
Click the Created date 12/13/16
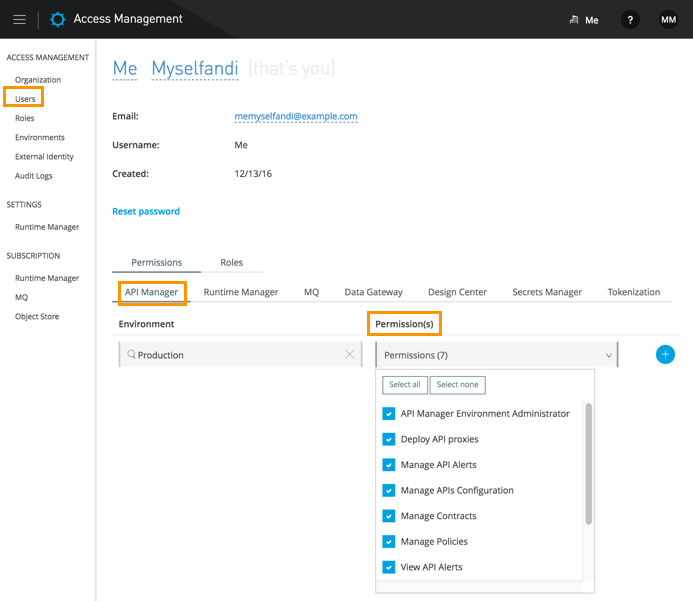(x=253, y=174)
